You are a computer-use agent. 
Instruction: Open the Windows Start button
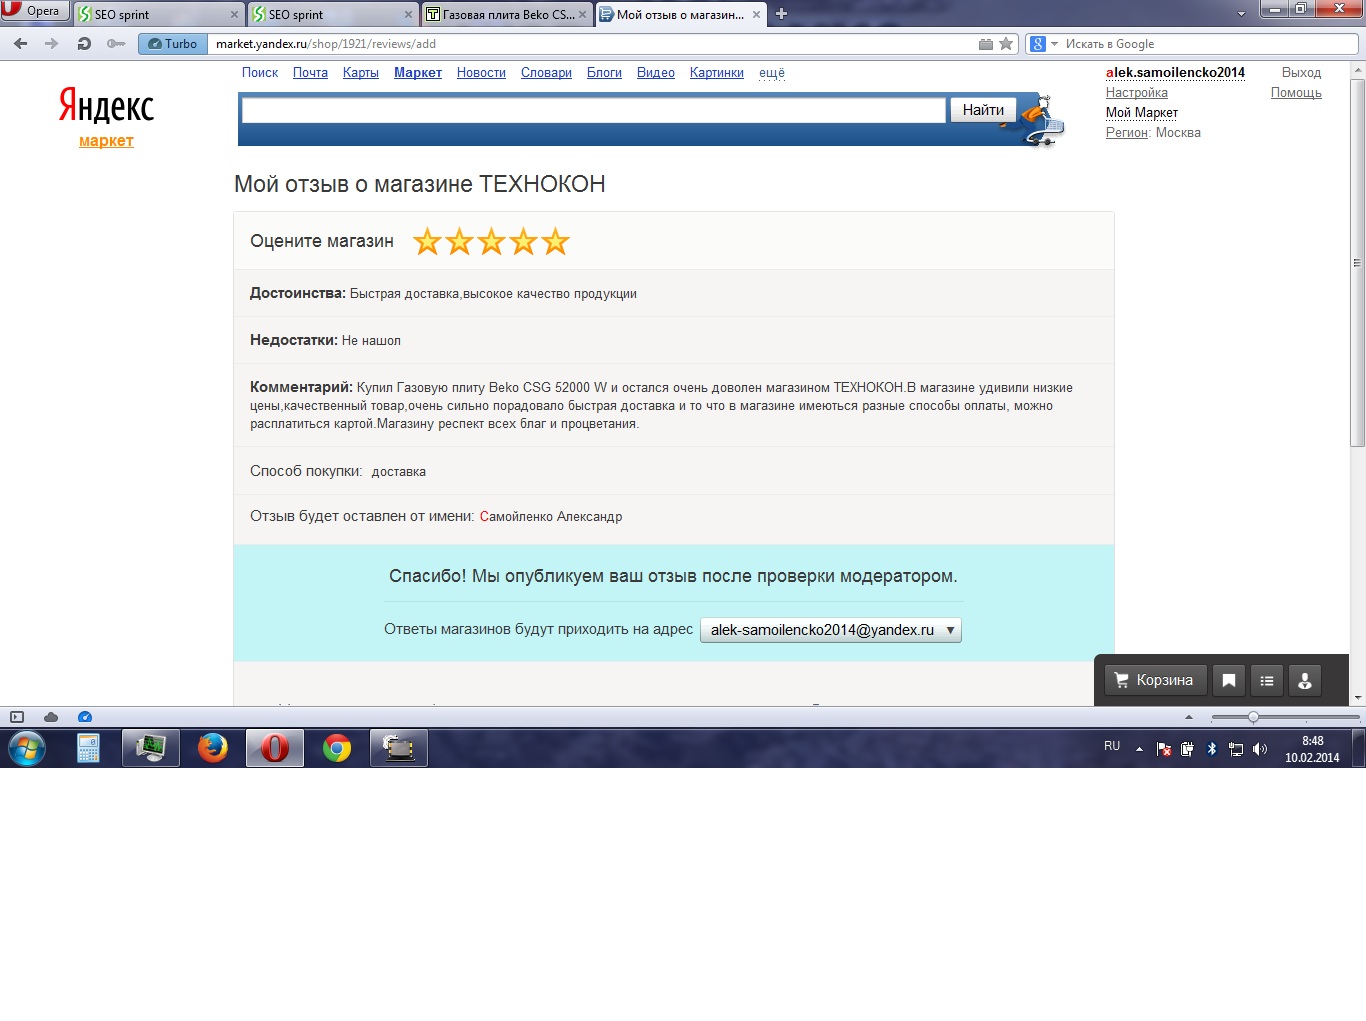point(27,748)
